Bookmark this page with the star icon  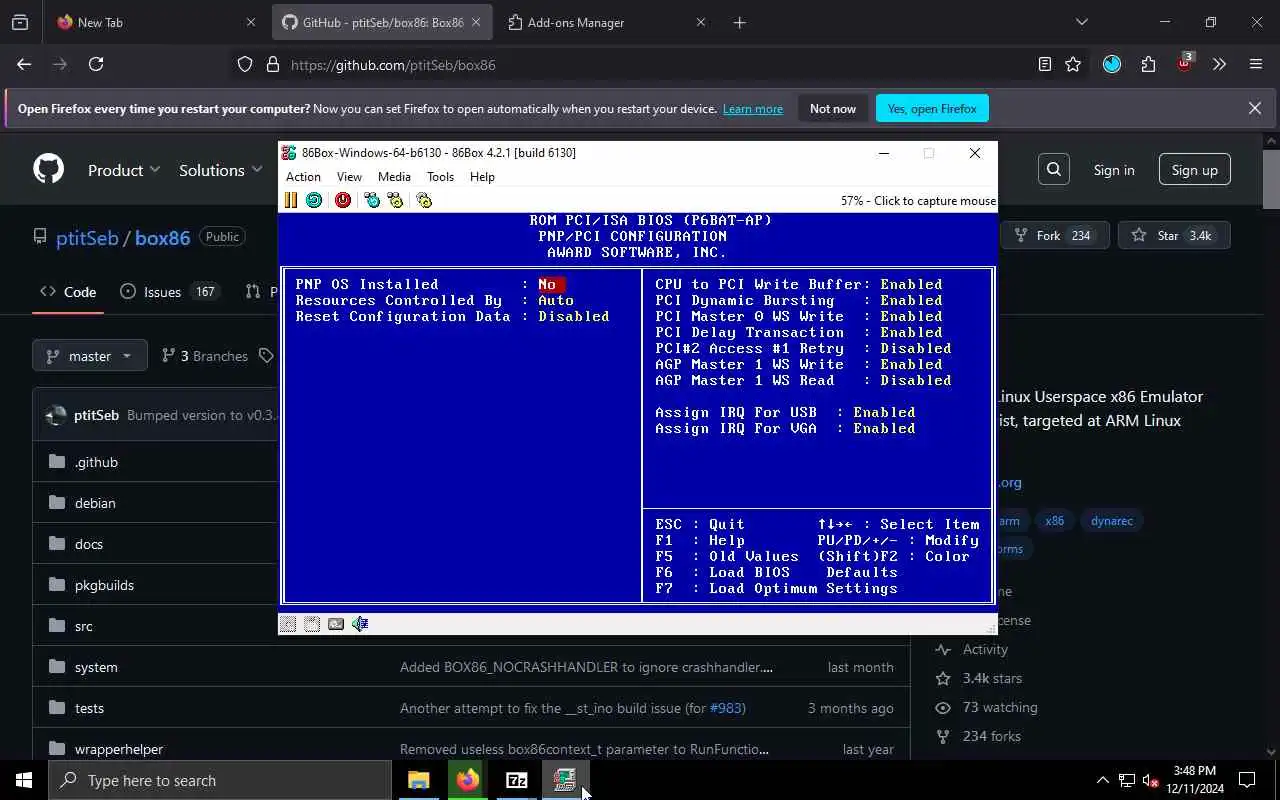[1073, 64]
